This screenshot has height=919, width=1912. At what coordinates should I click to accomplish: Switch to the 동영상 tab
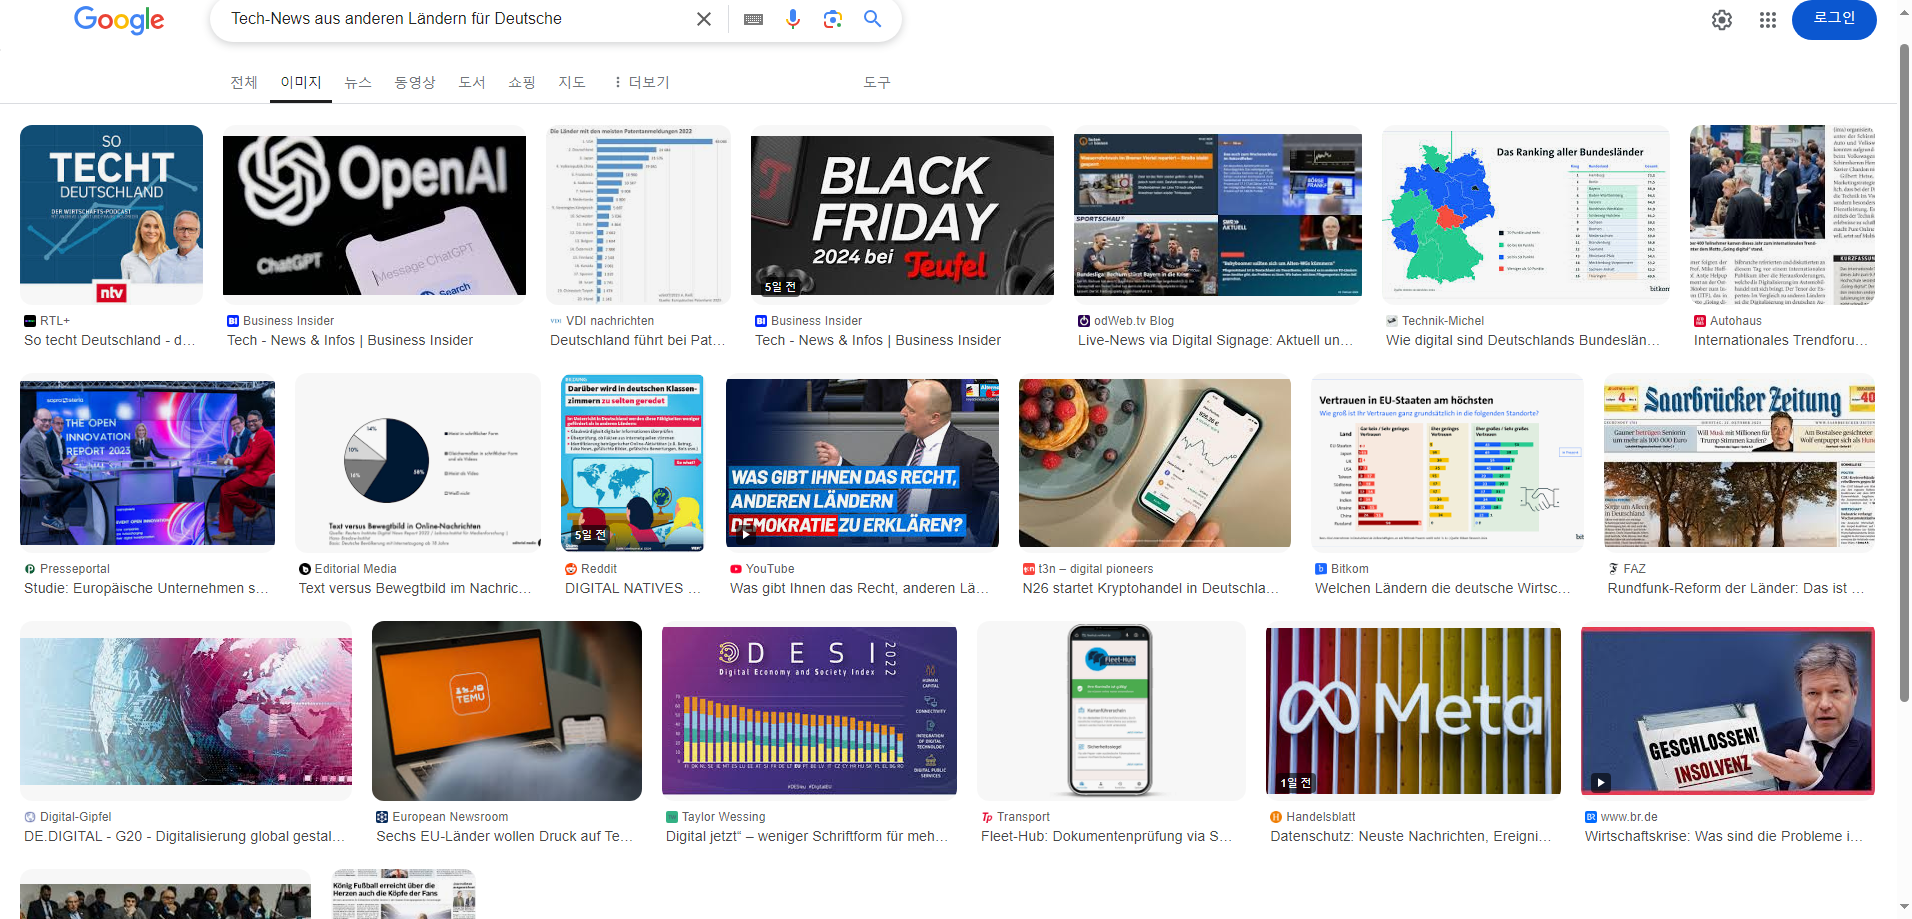click(415, 82)
